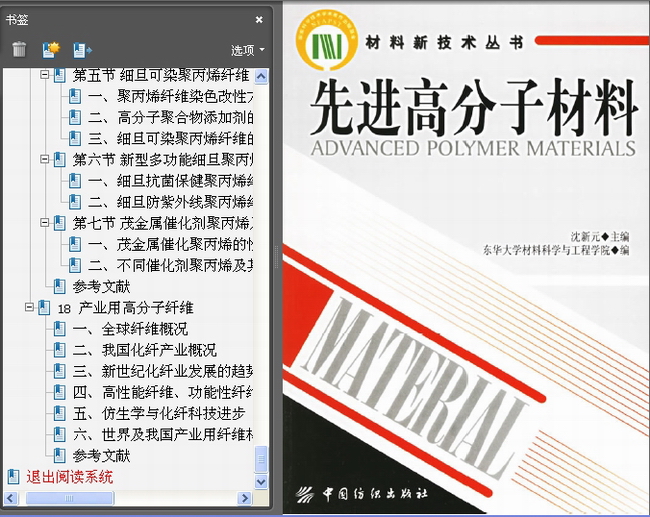
Task: Open the 选项 options dropdown
Action: 247,50
